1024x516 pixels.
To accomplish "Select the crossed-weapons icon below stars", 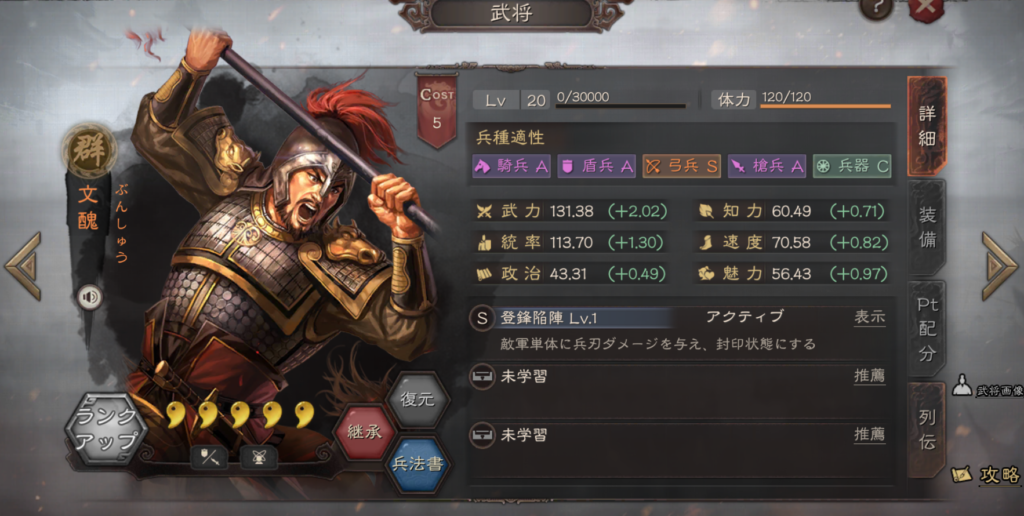I will 259,457.
